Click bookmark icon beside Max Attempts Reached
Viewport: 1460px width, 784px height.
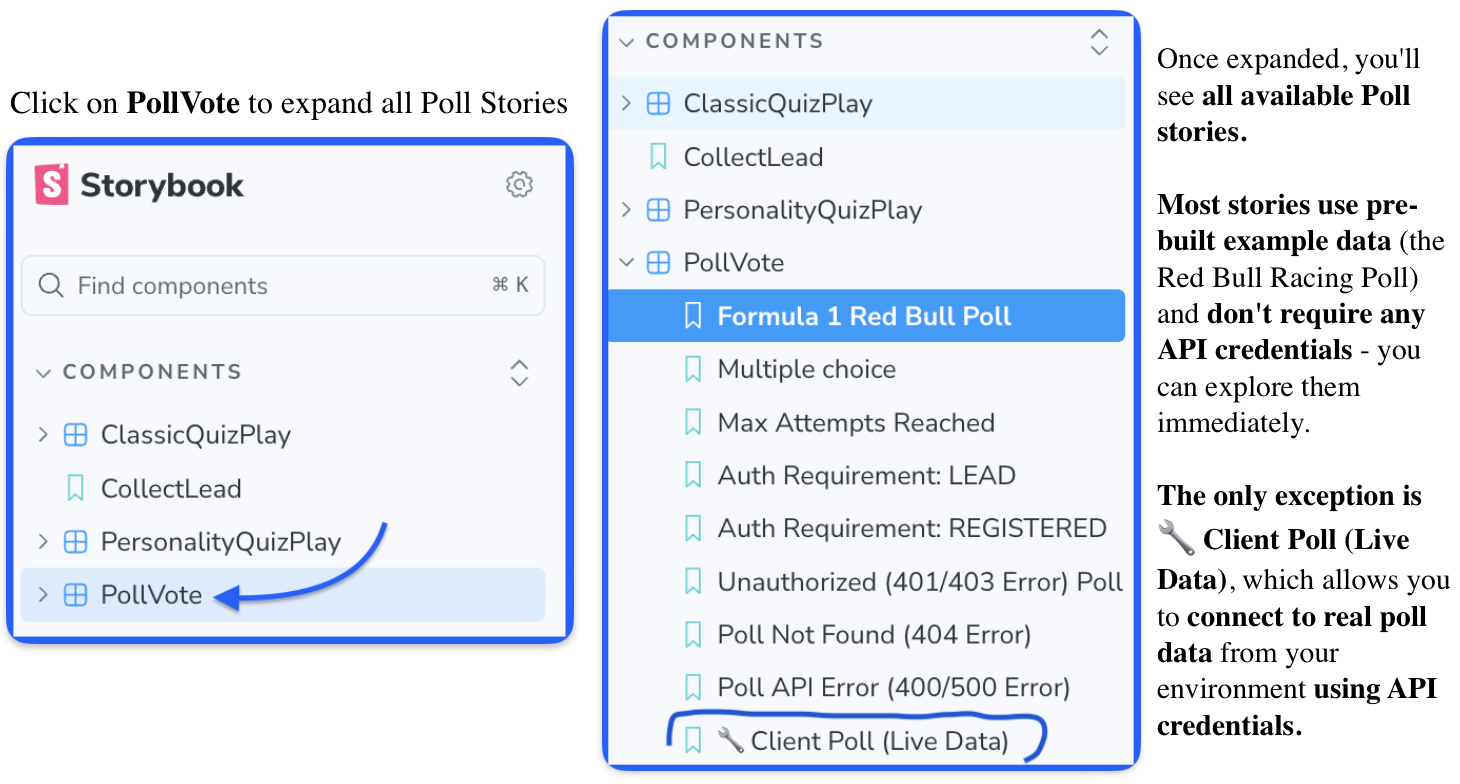[692, 423]
